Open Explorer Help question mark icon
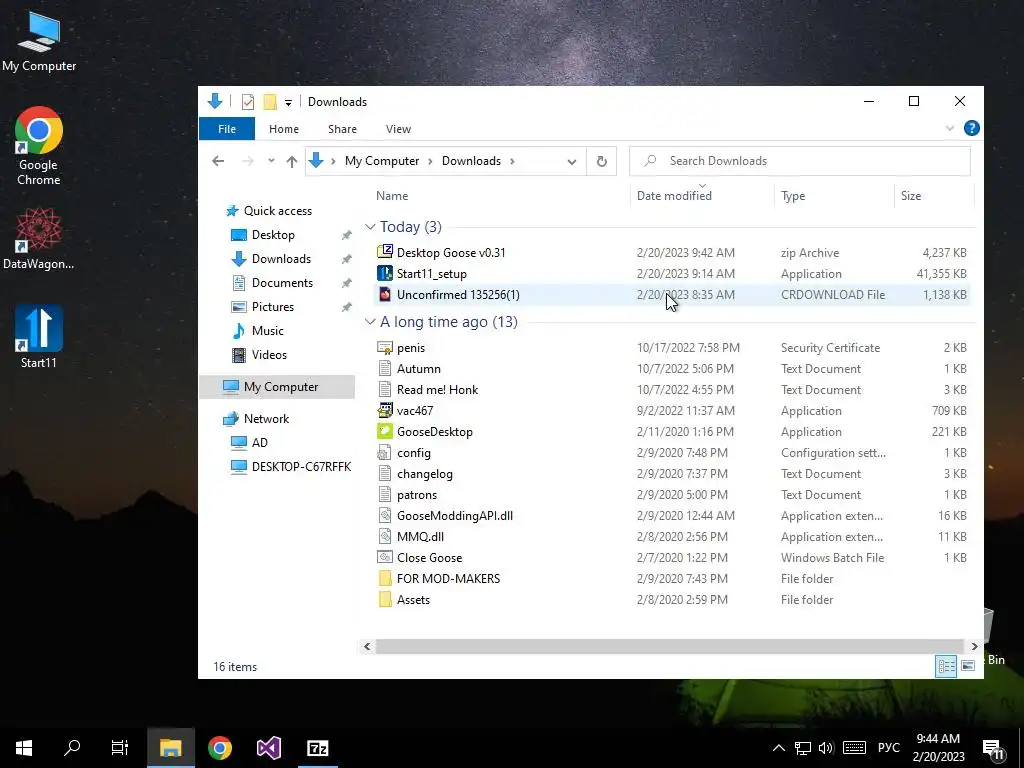 coord(971,129)
